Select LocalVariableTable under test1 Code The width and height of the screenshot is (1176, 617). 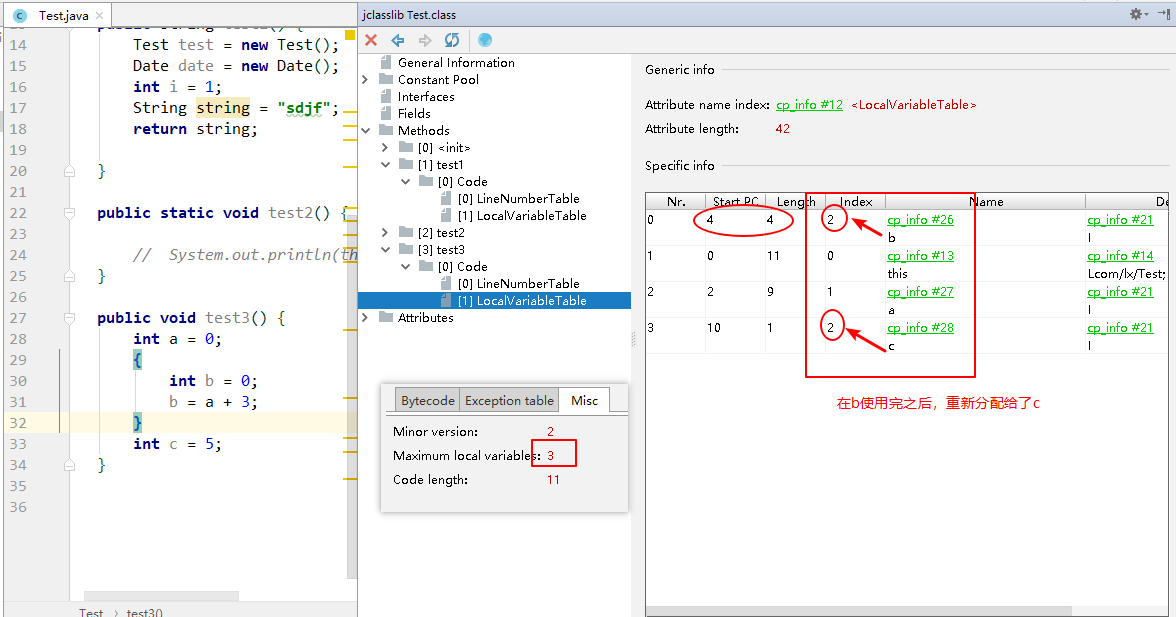pos(522,216)
